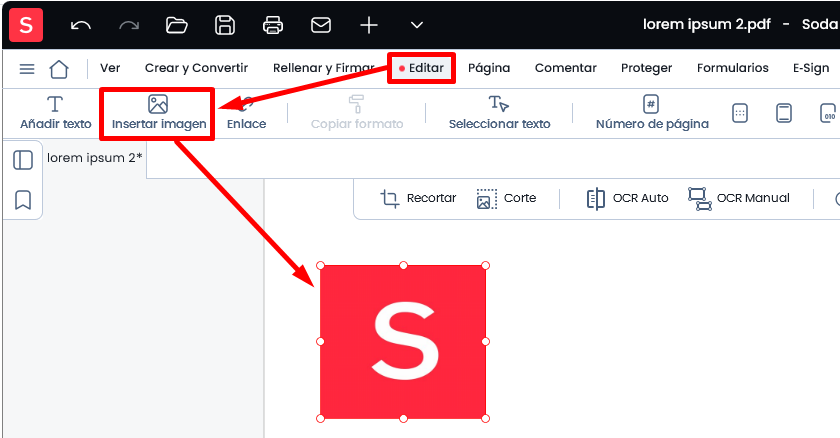Screen dimensions: 840x438
Task: Select the Editar tab
Action: click(422, 68)
